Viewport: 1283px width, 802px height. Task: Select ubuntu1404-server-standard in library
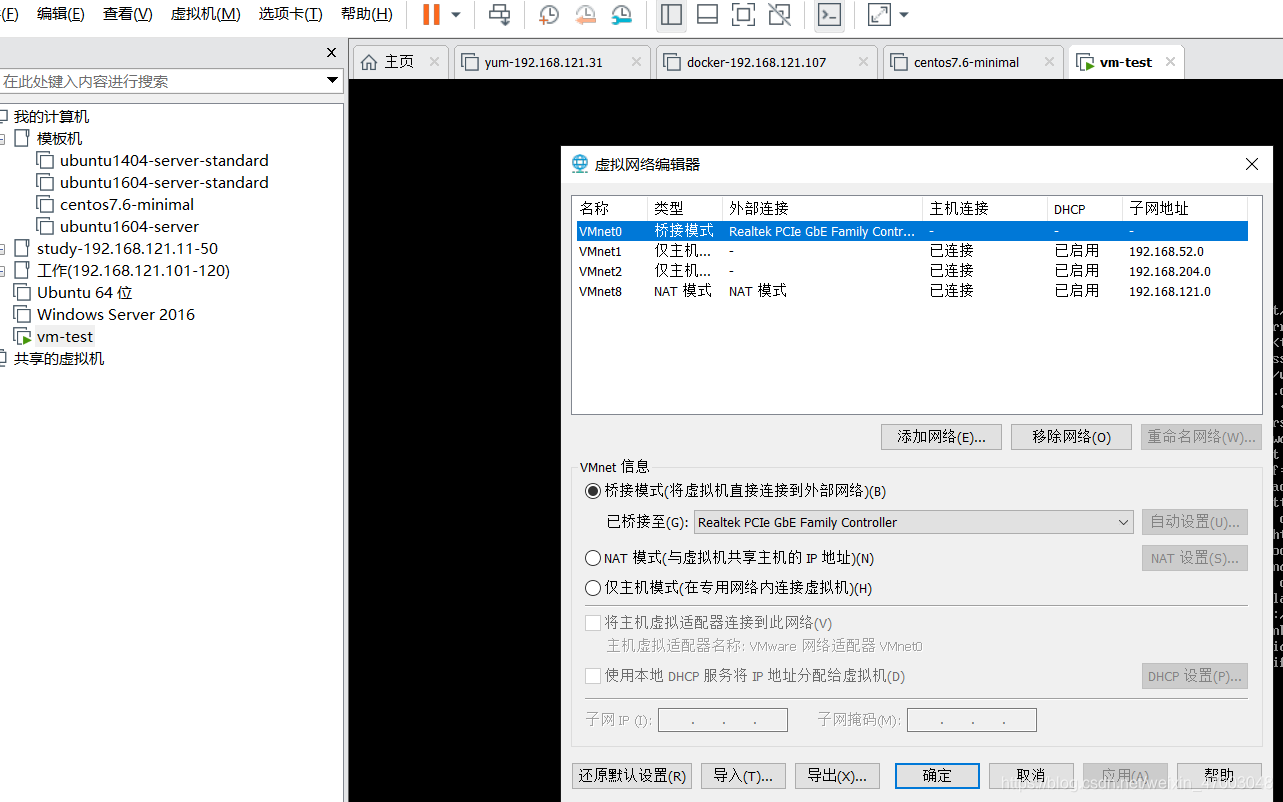pyautogui.click(x=164, y=160)
